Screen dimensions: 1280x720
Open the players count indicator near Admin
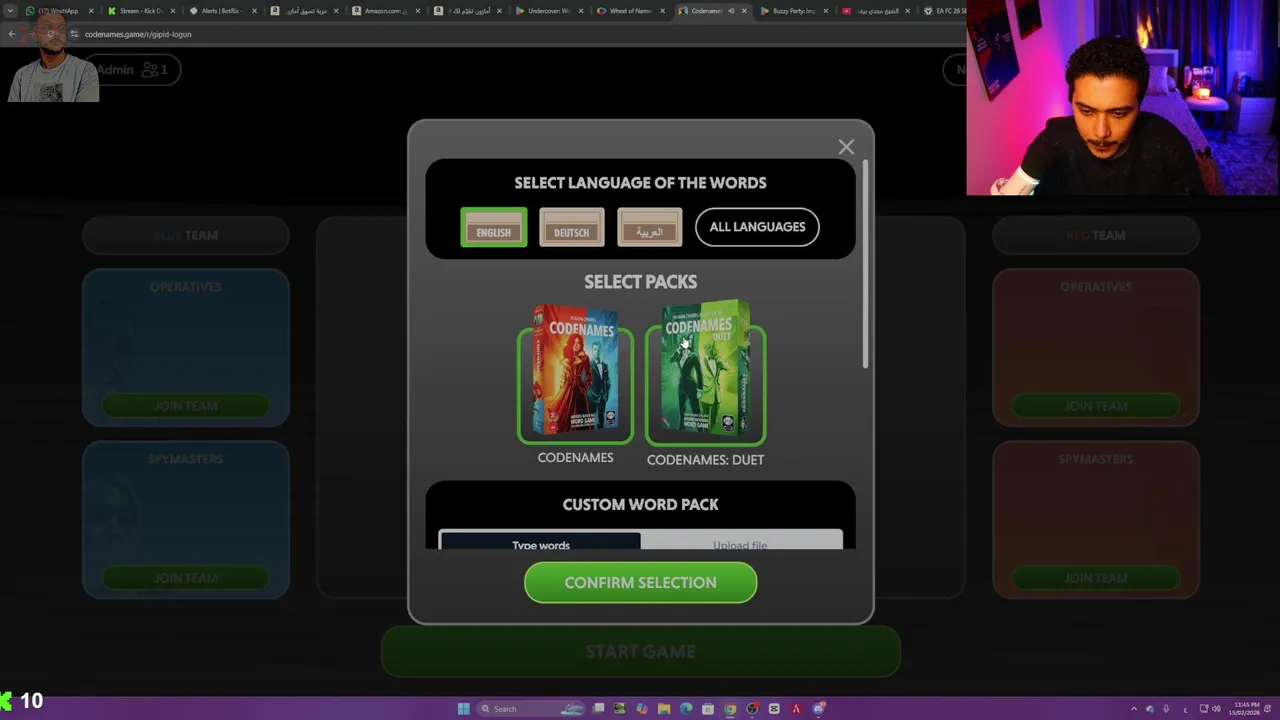click(155, 70)
